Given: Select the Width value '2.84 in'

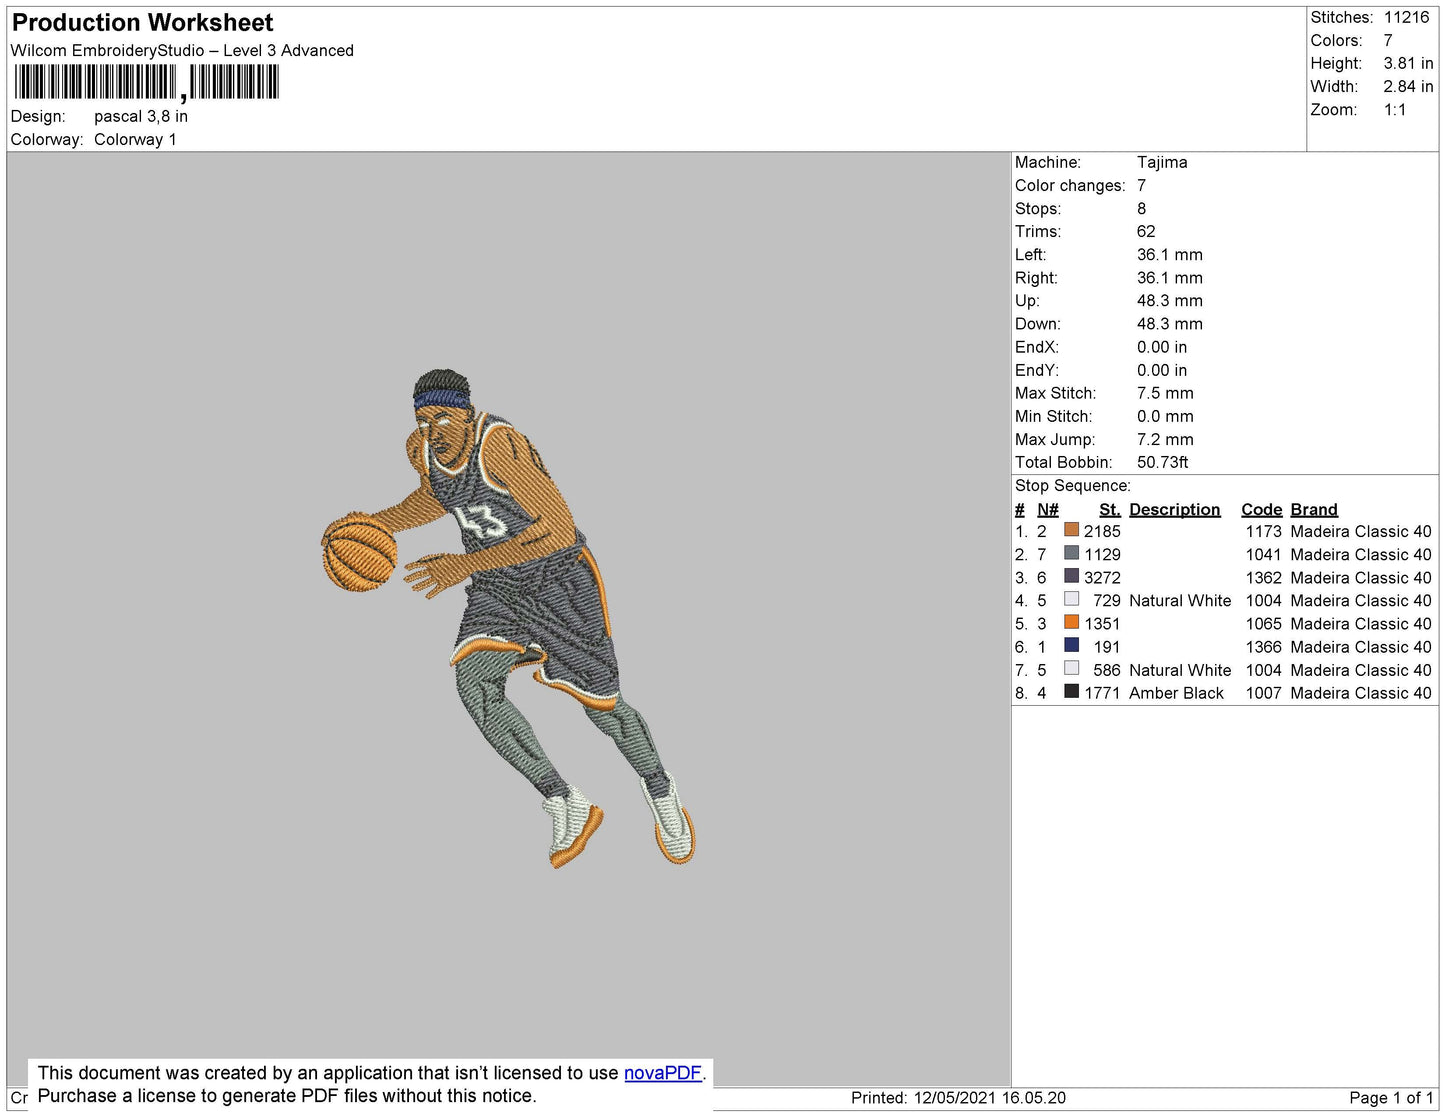Looking at the screenshot, I should (x=1408, y=86).
